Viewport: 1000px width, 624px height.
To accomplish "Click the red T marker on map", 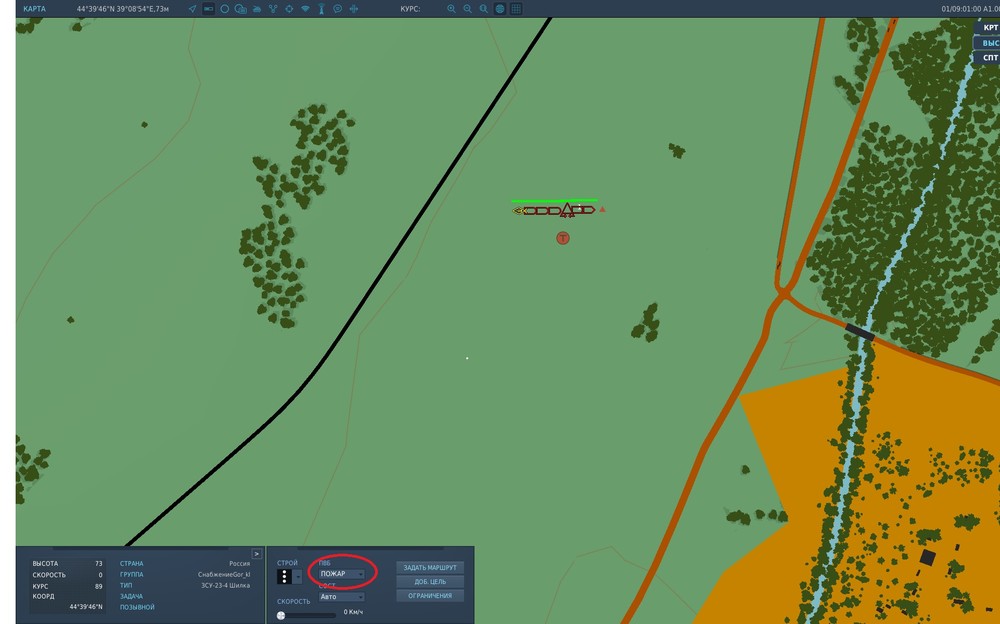I will [x=562, y=238].
